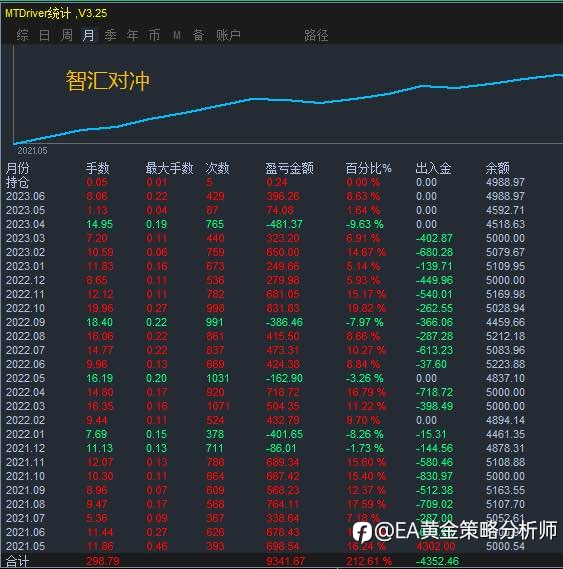Select the 2022.03 month row
Screen dimensions: 563x569
(x=265, y=406)
